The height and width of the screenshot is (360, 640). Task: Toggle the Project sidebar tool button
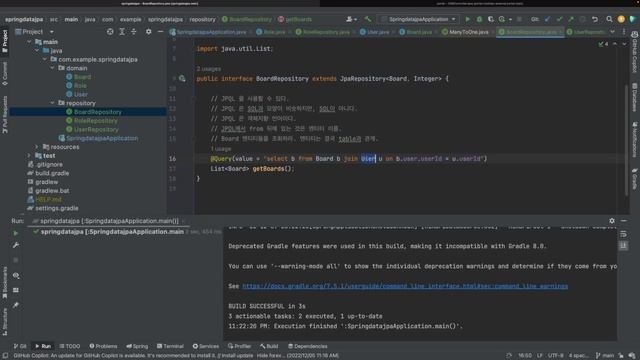pyautogui.click(x=5, y=41)
